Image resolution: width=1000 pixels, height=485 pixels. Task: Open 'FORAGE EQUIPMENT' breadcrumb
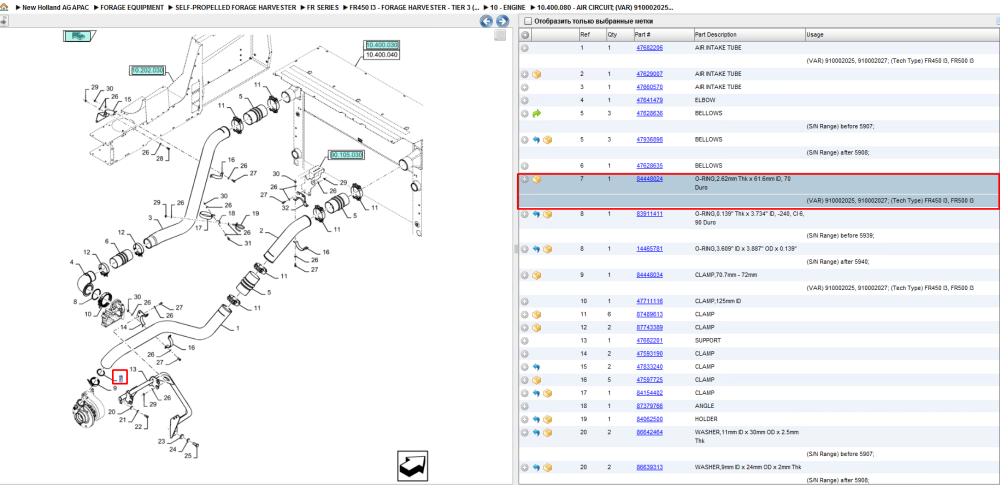click(133, 7)
